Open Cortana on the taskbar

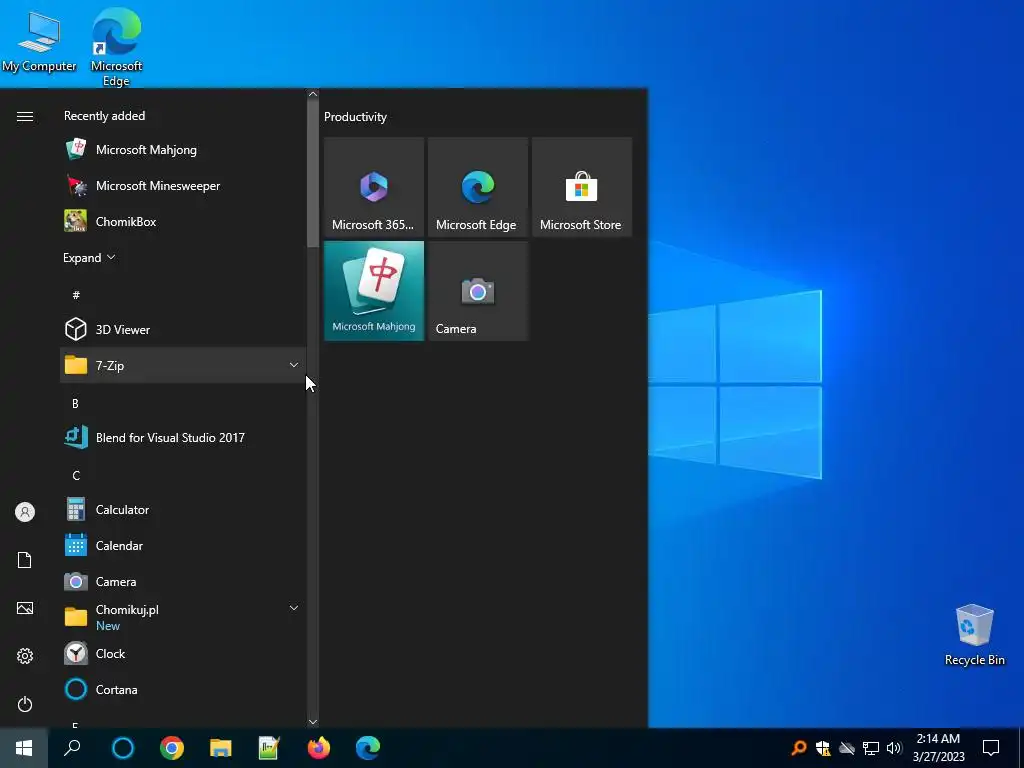point(123,748)
